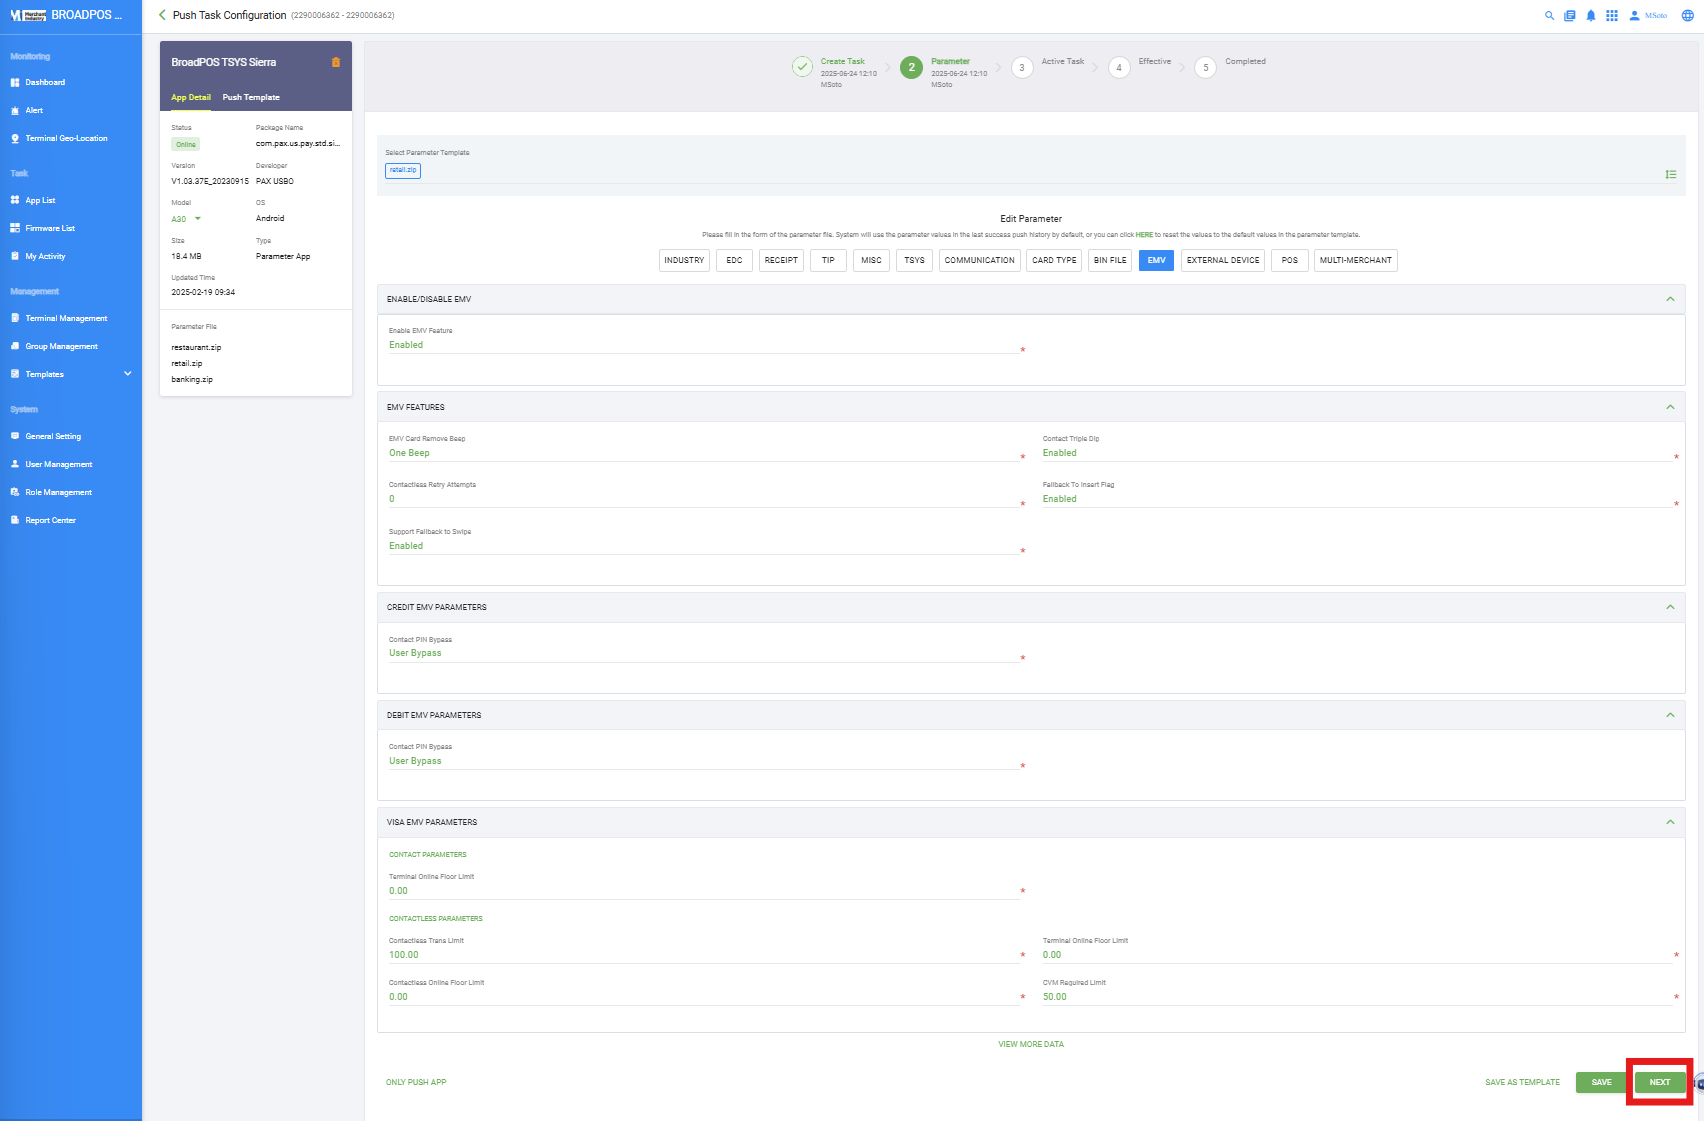Select the CARD TYPE parameter tab
This screenshot has height=1121, width=1704.
[1054, 260]
